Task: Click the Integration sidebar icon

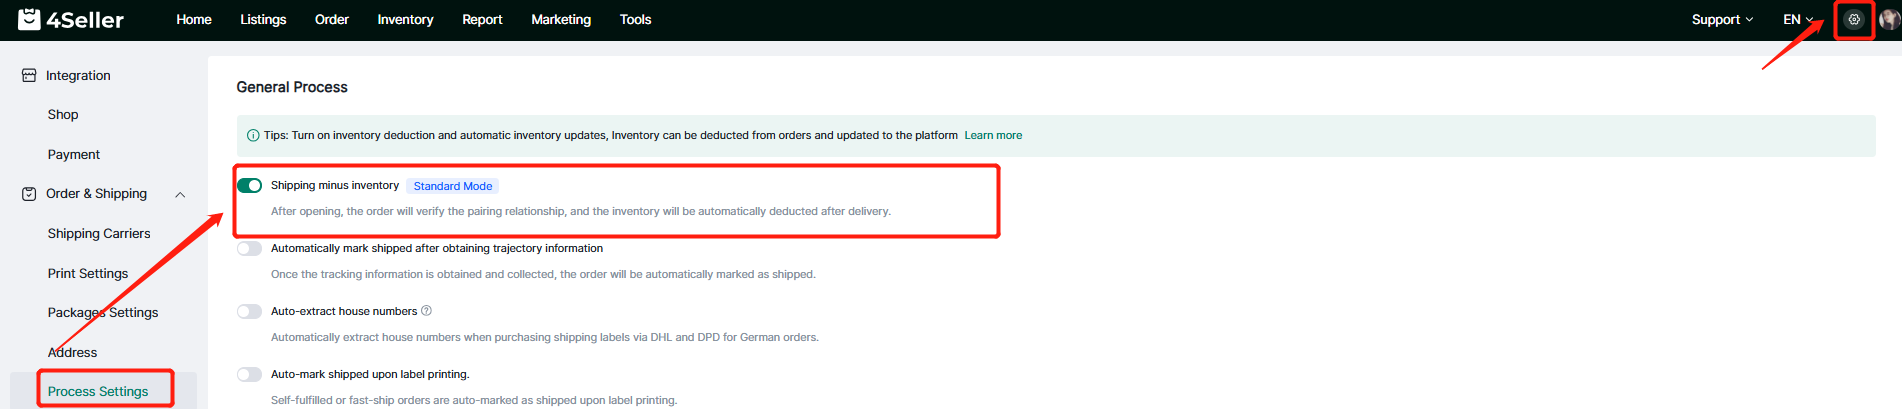Action: tap(29, 76)
